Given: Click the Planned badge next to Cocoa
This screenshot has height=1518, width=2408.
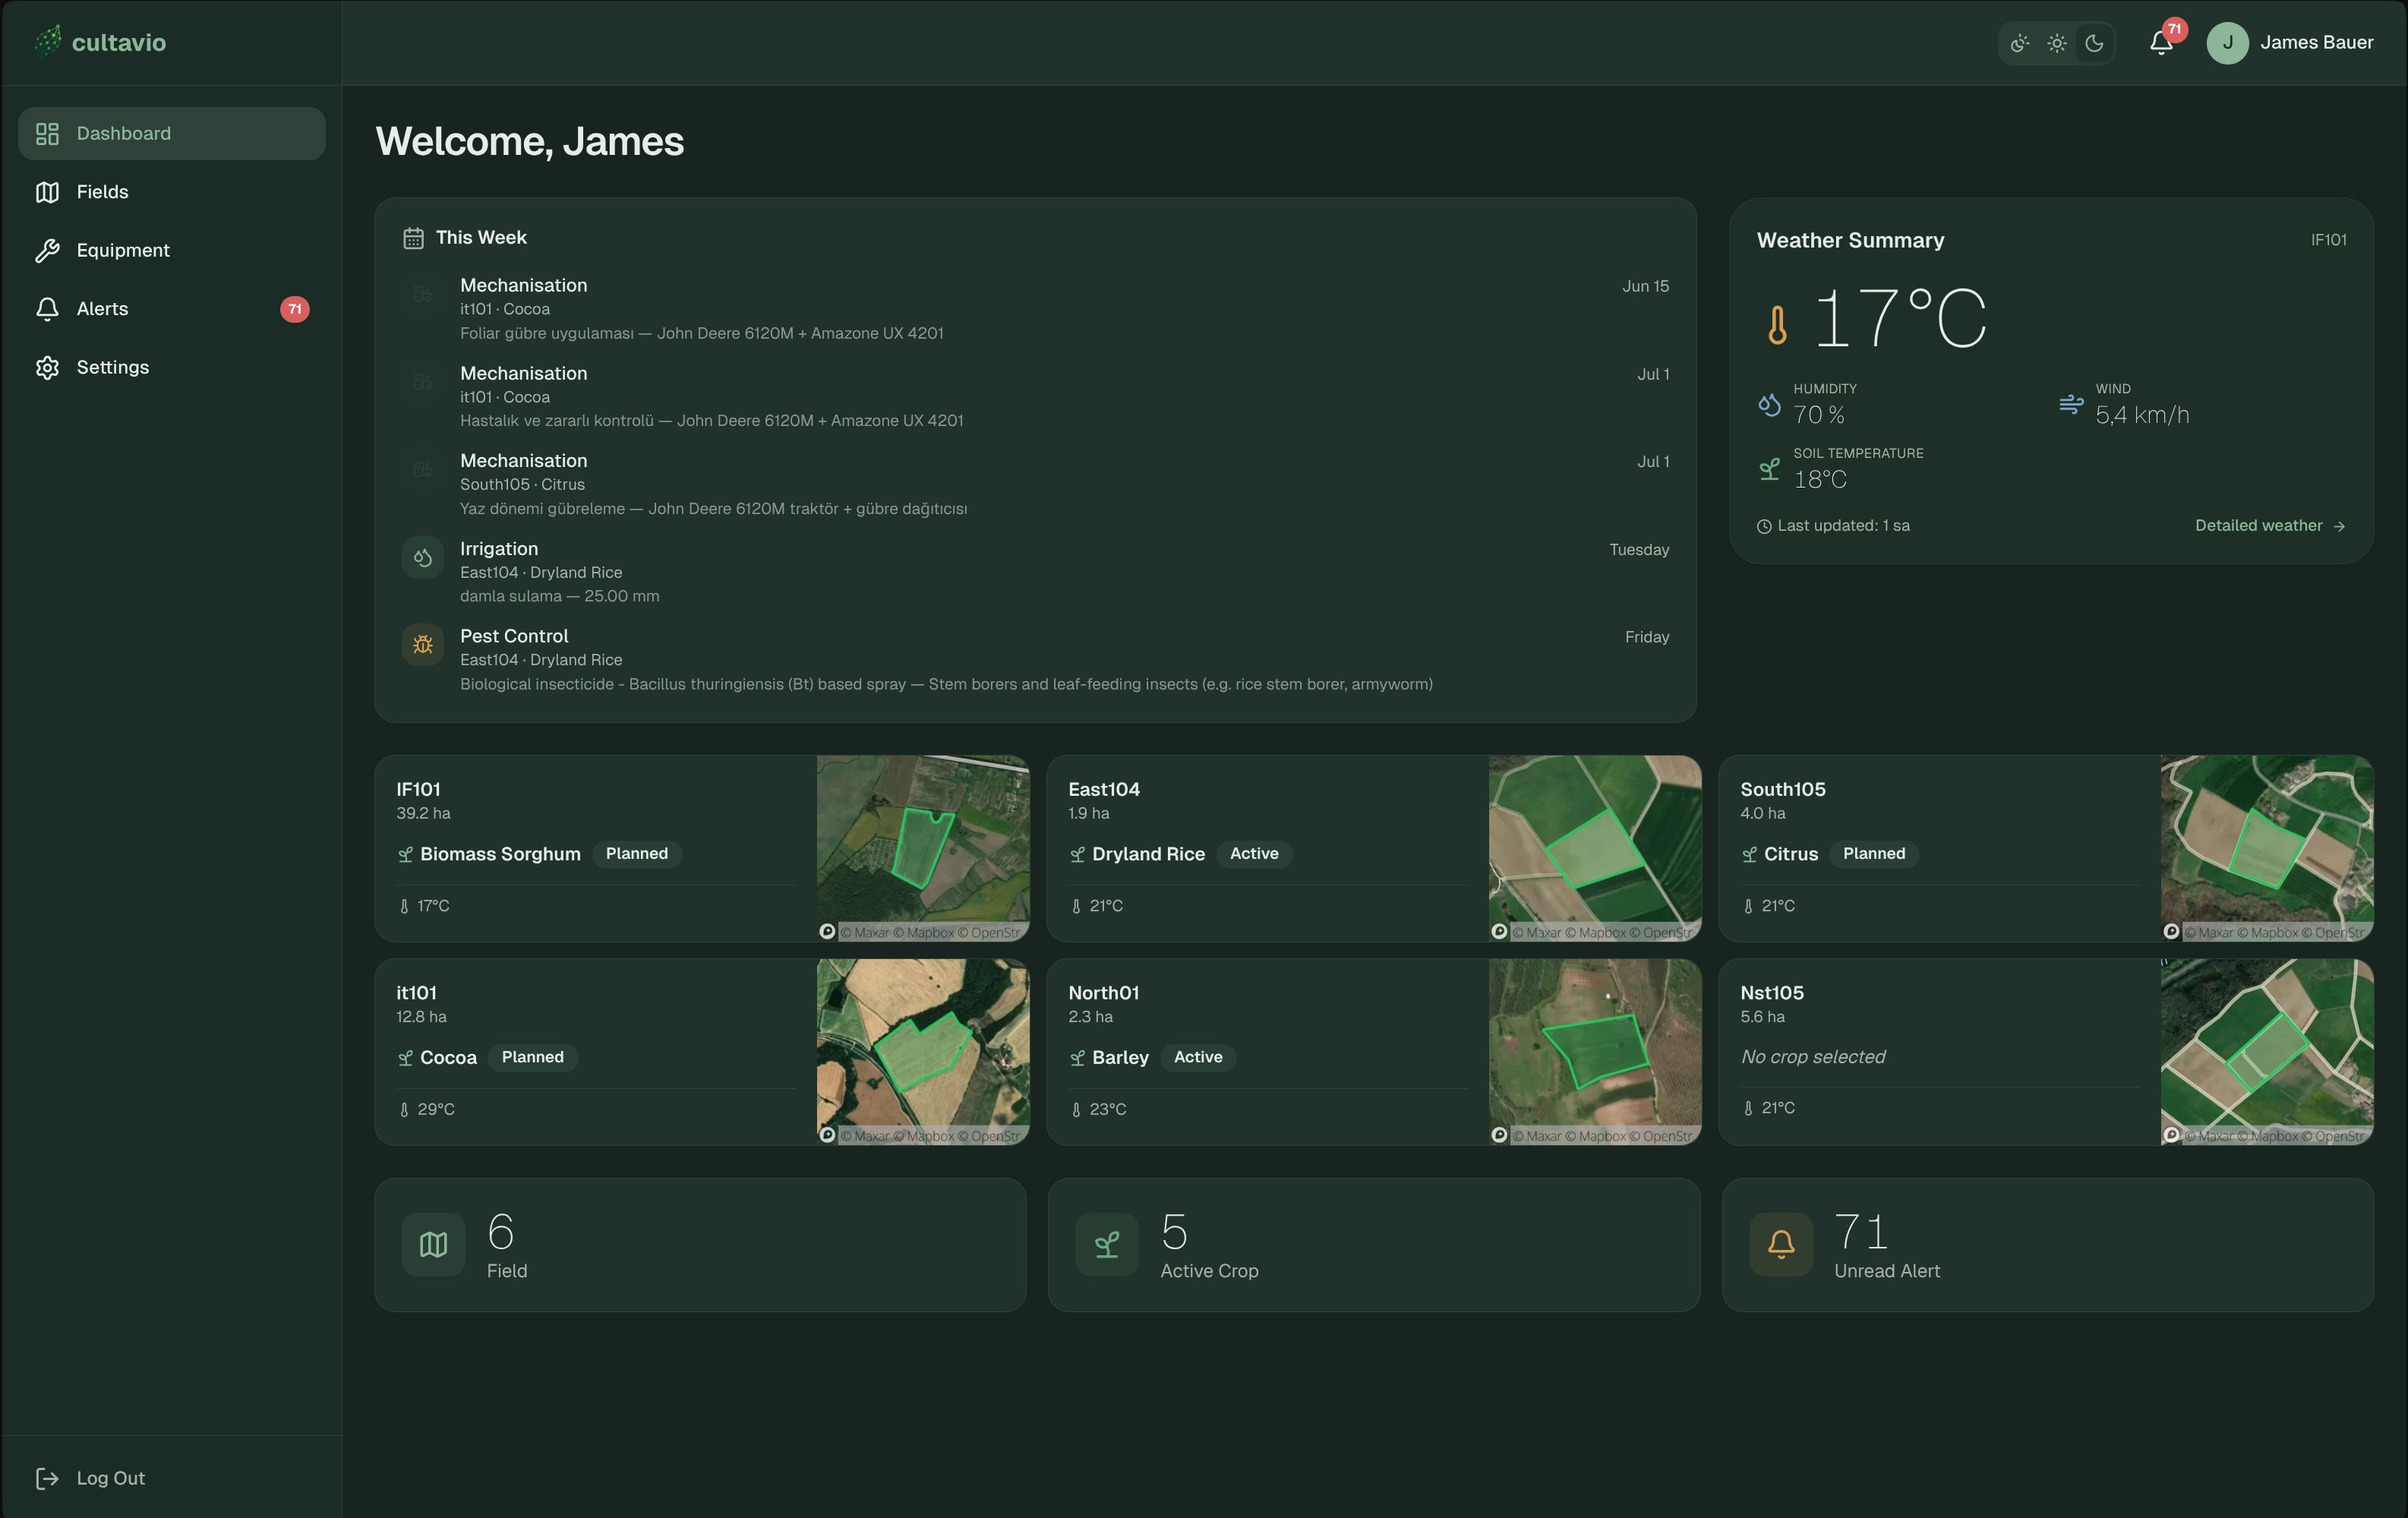Looking at the screenshot, I should [x=533, y=1057].
